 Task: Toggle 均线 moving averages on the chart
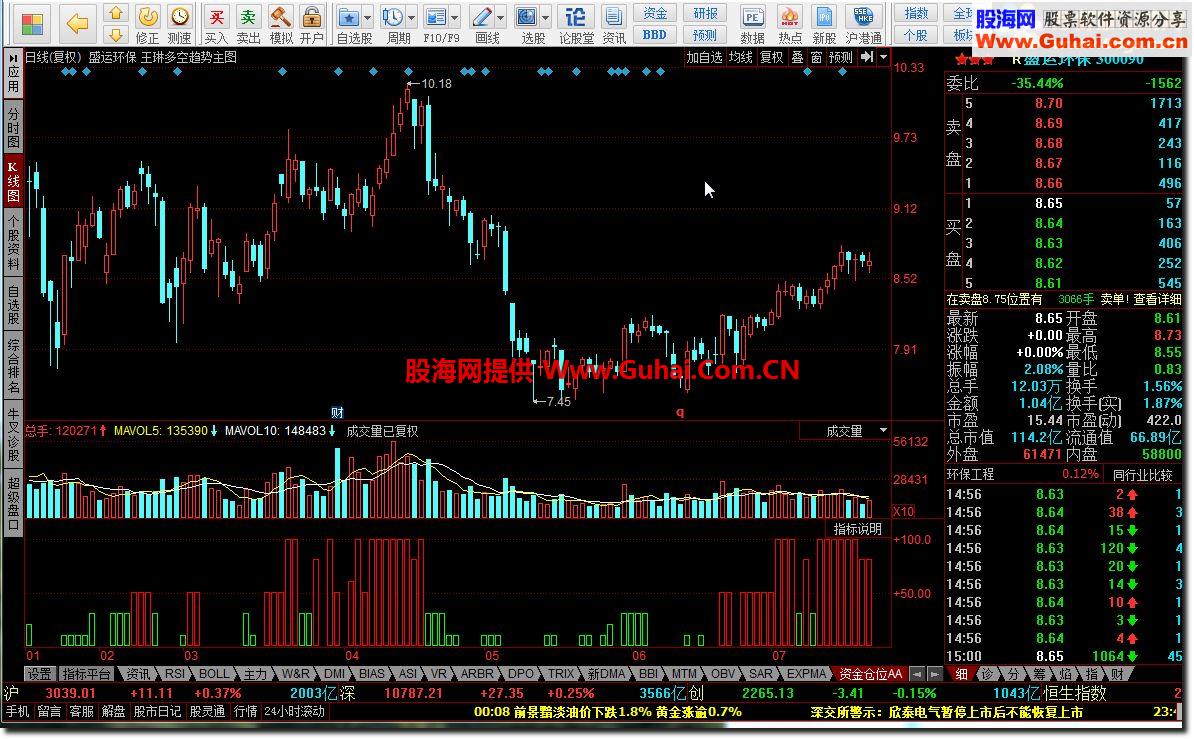[739, 57]
